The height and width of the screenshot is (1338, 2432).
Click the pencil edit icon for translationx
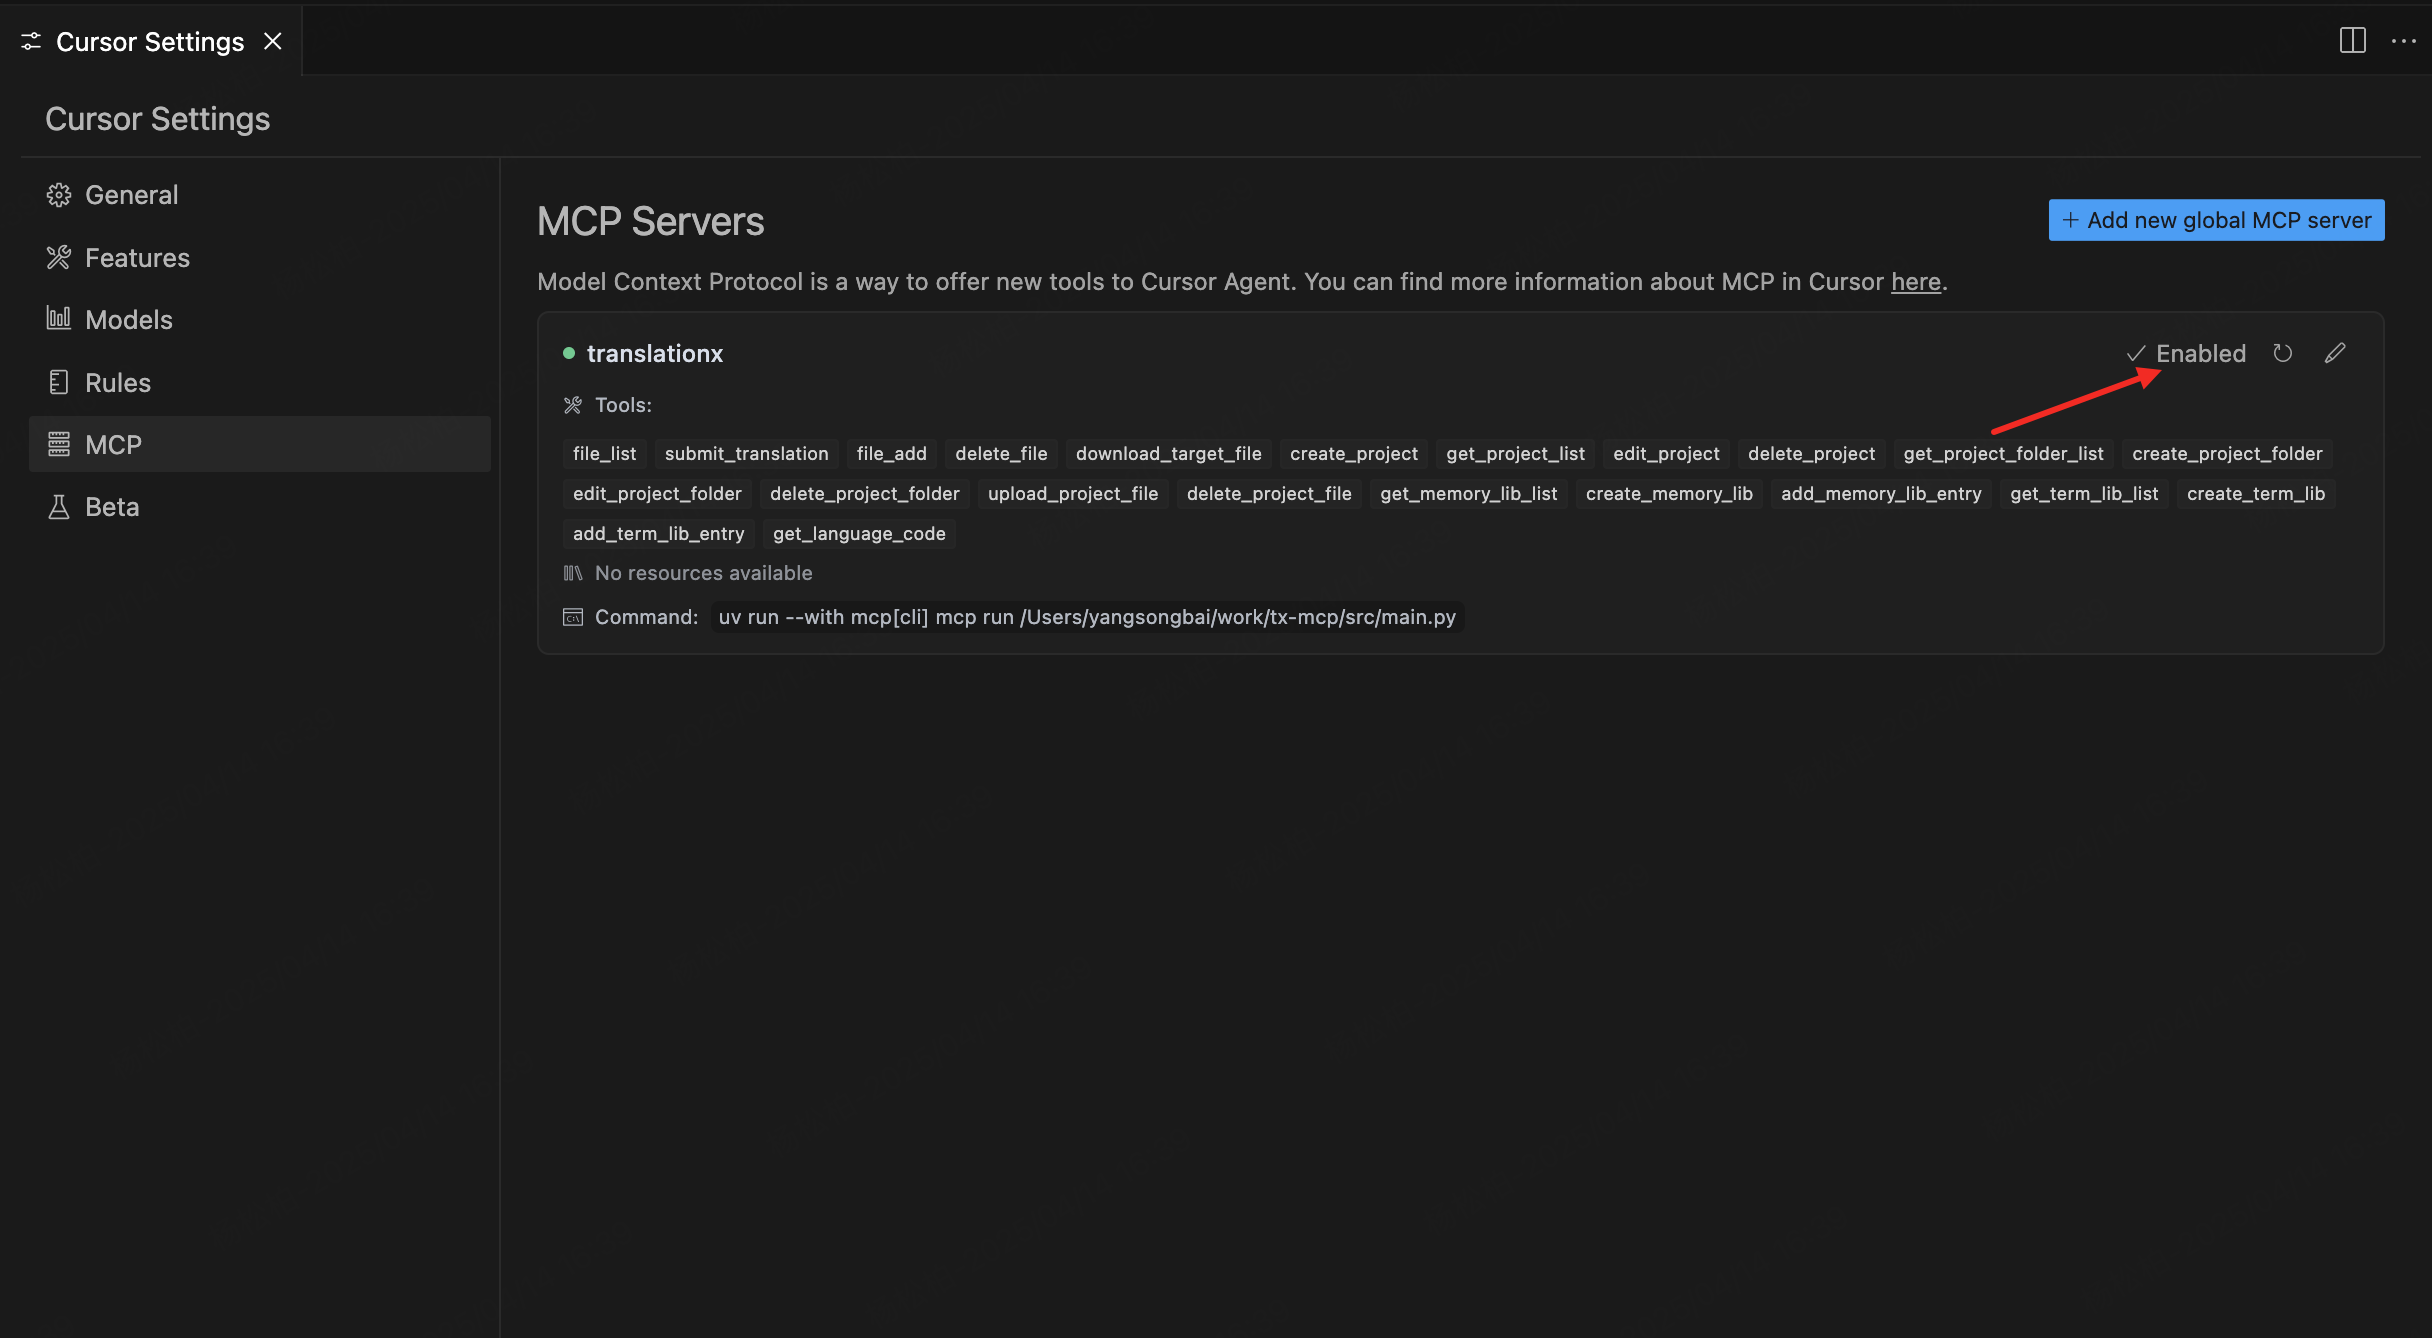point(2335,353)
